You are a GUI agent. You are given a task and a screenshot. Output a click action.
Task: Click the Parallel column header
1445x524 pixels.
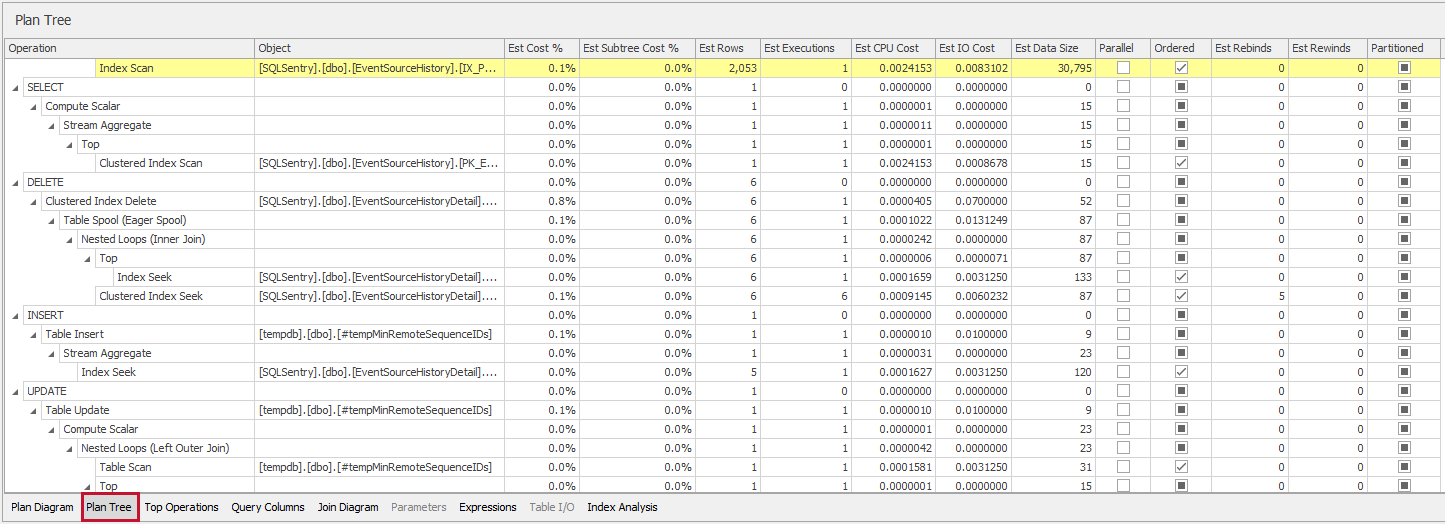pos(1121,48)
